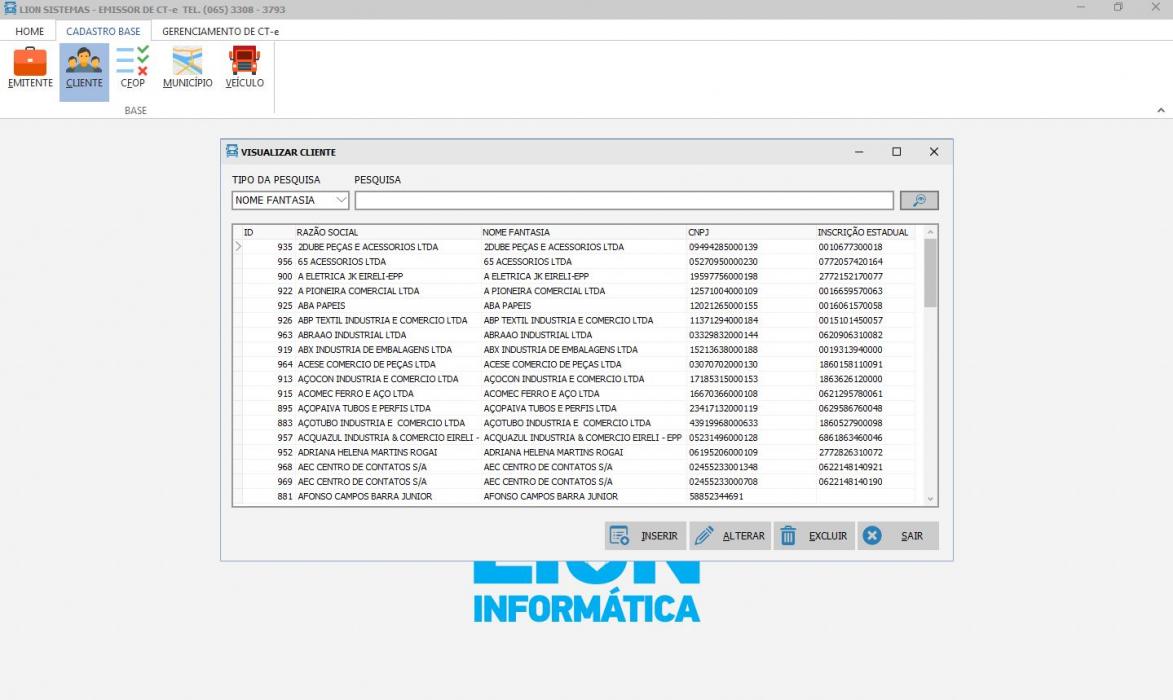The height and width of the screenshot is (700, 1173).
Task: Open the Tipo da Pesquisa dropdown
Action: pyautogui.click(x=290, y=200)
